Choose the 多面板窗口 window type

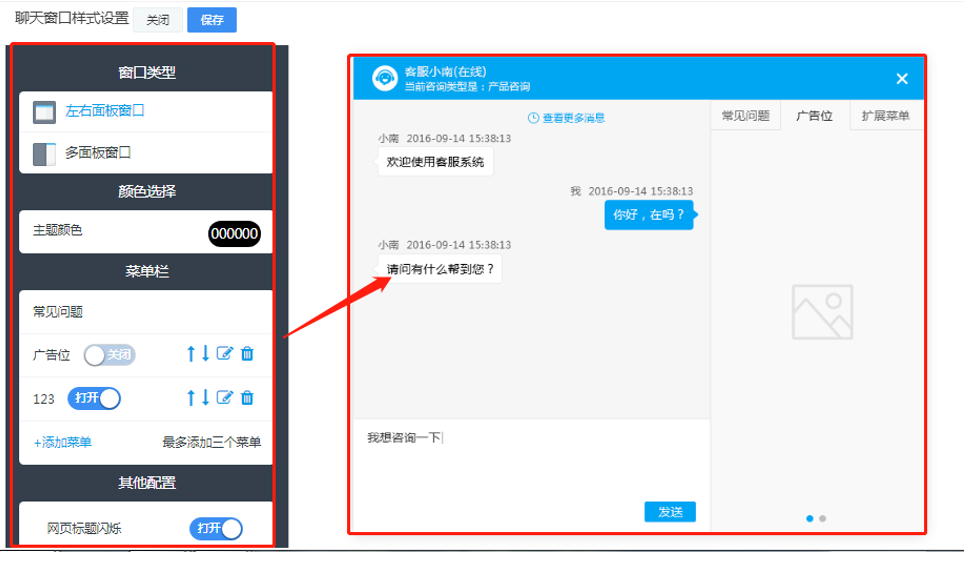pyautogui.click(x=98, y=153)
